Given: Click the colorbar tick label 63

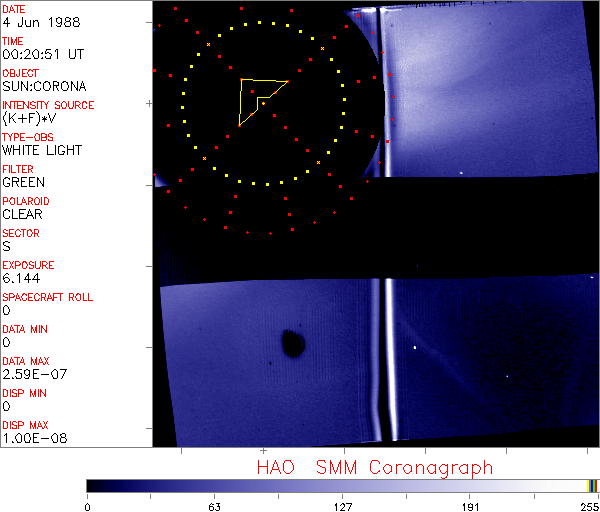Looking at the screenshot, I should pyautogui.click(x=214, y=505).
